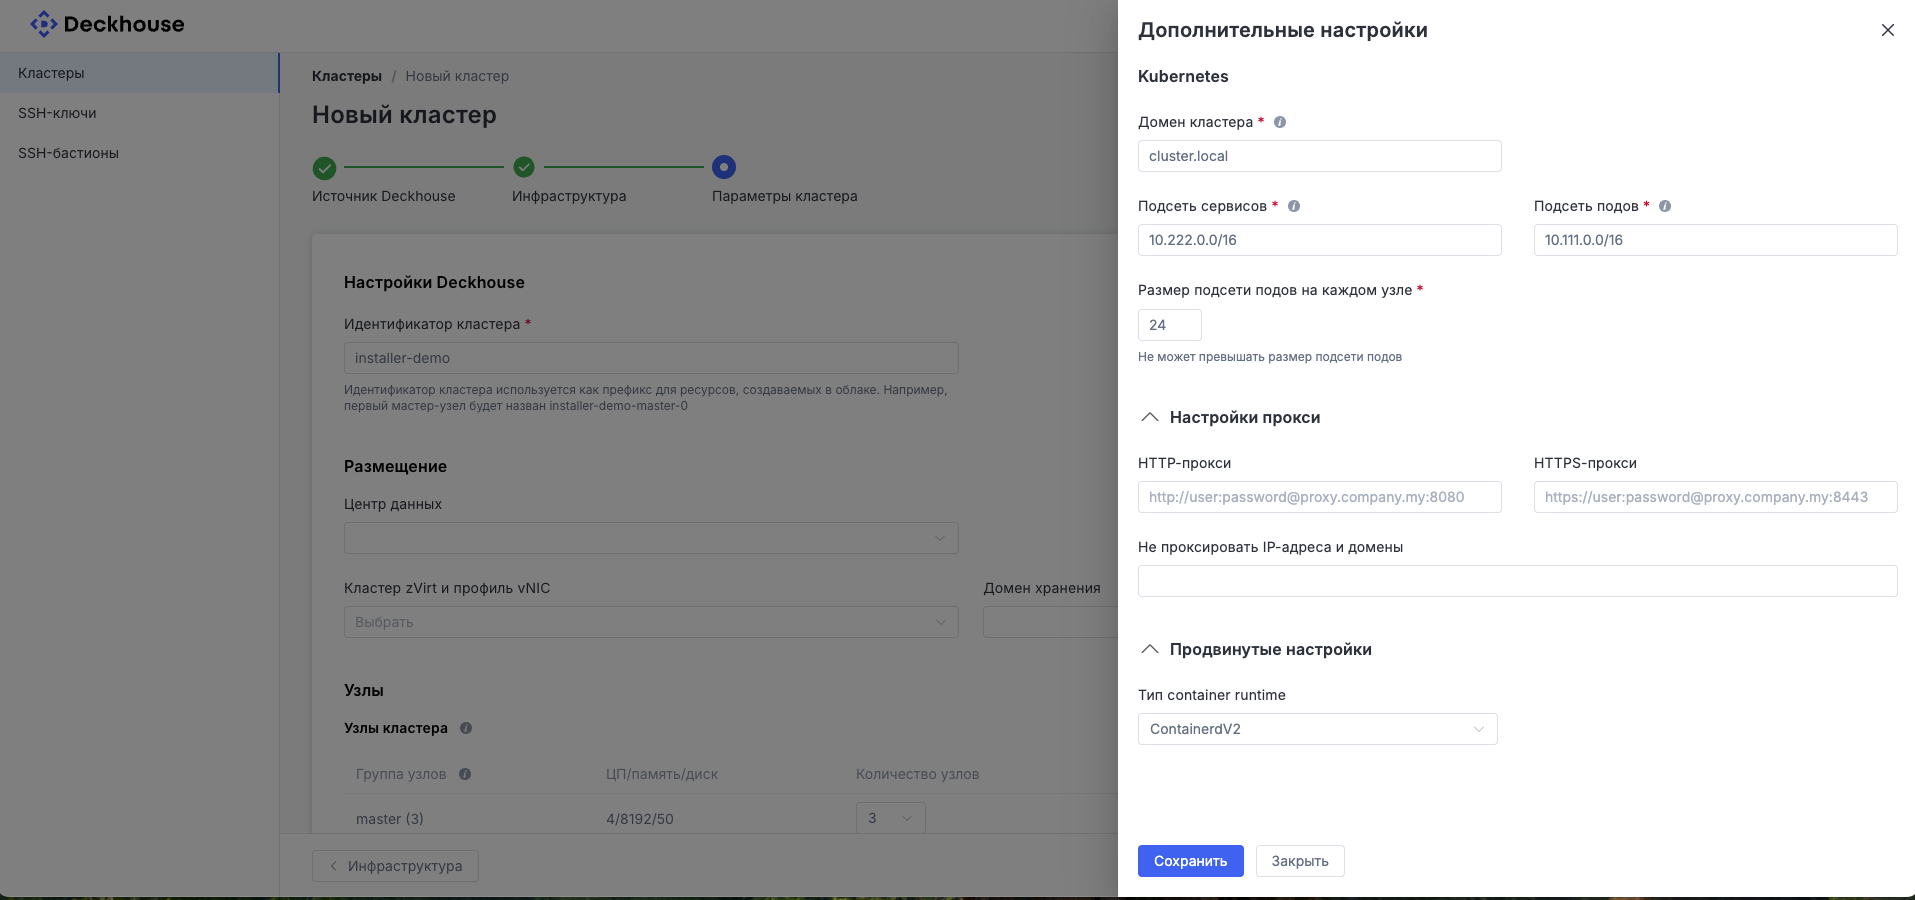Image resolution: width=1915 pixels, height=900 pixels.
Task: Click the Количество узлов column header
Action: 917,774
